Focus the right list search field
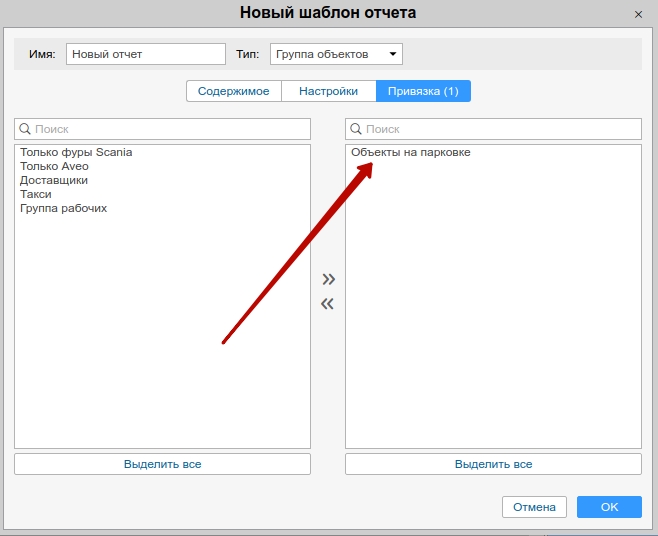 [x=493, y=129]
